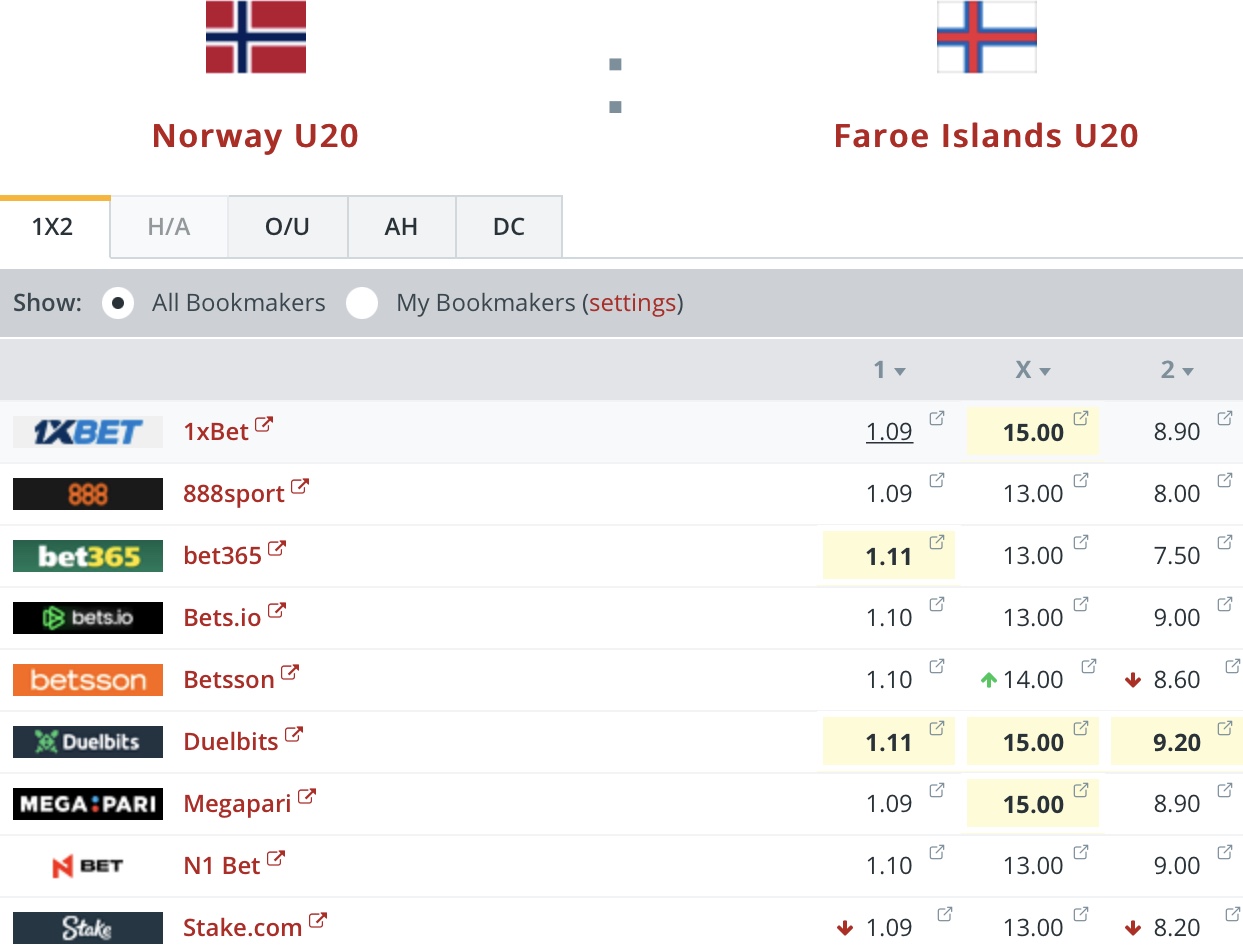Click the Norway U20 flag
Screen dimensions: 1243x946
pyautogui.click(x=256, y=37)
